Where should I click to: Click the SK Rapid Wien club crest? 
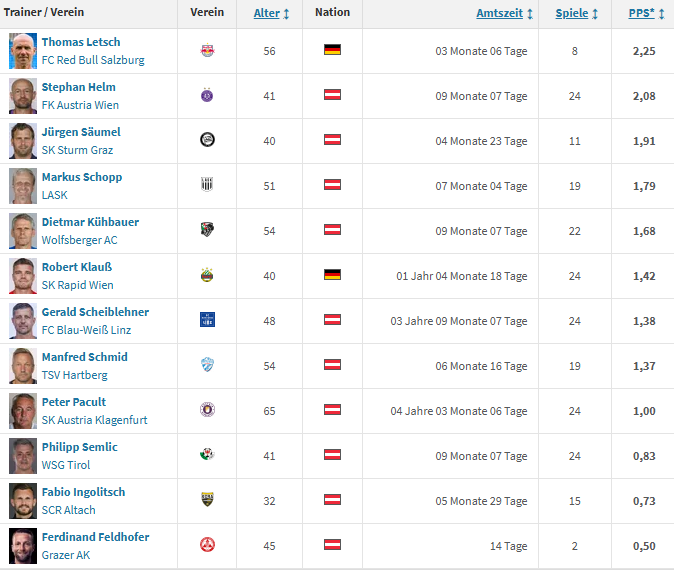pyautogui.click(x=207, y=275)
